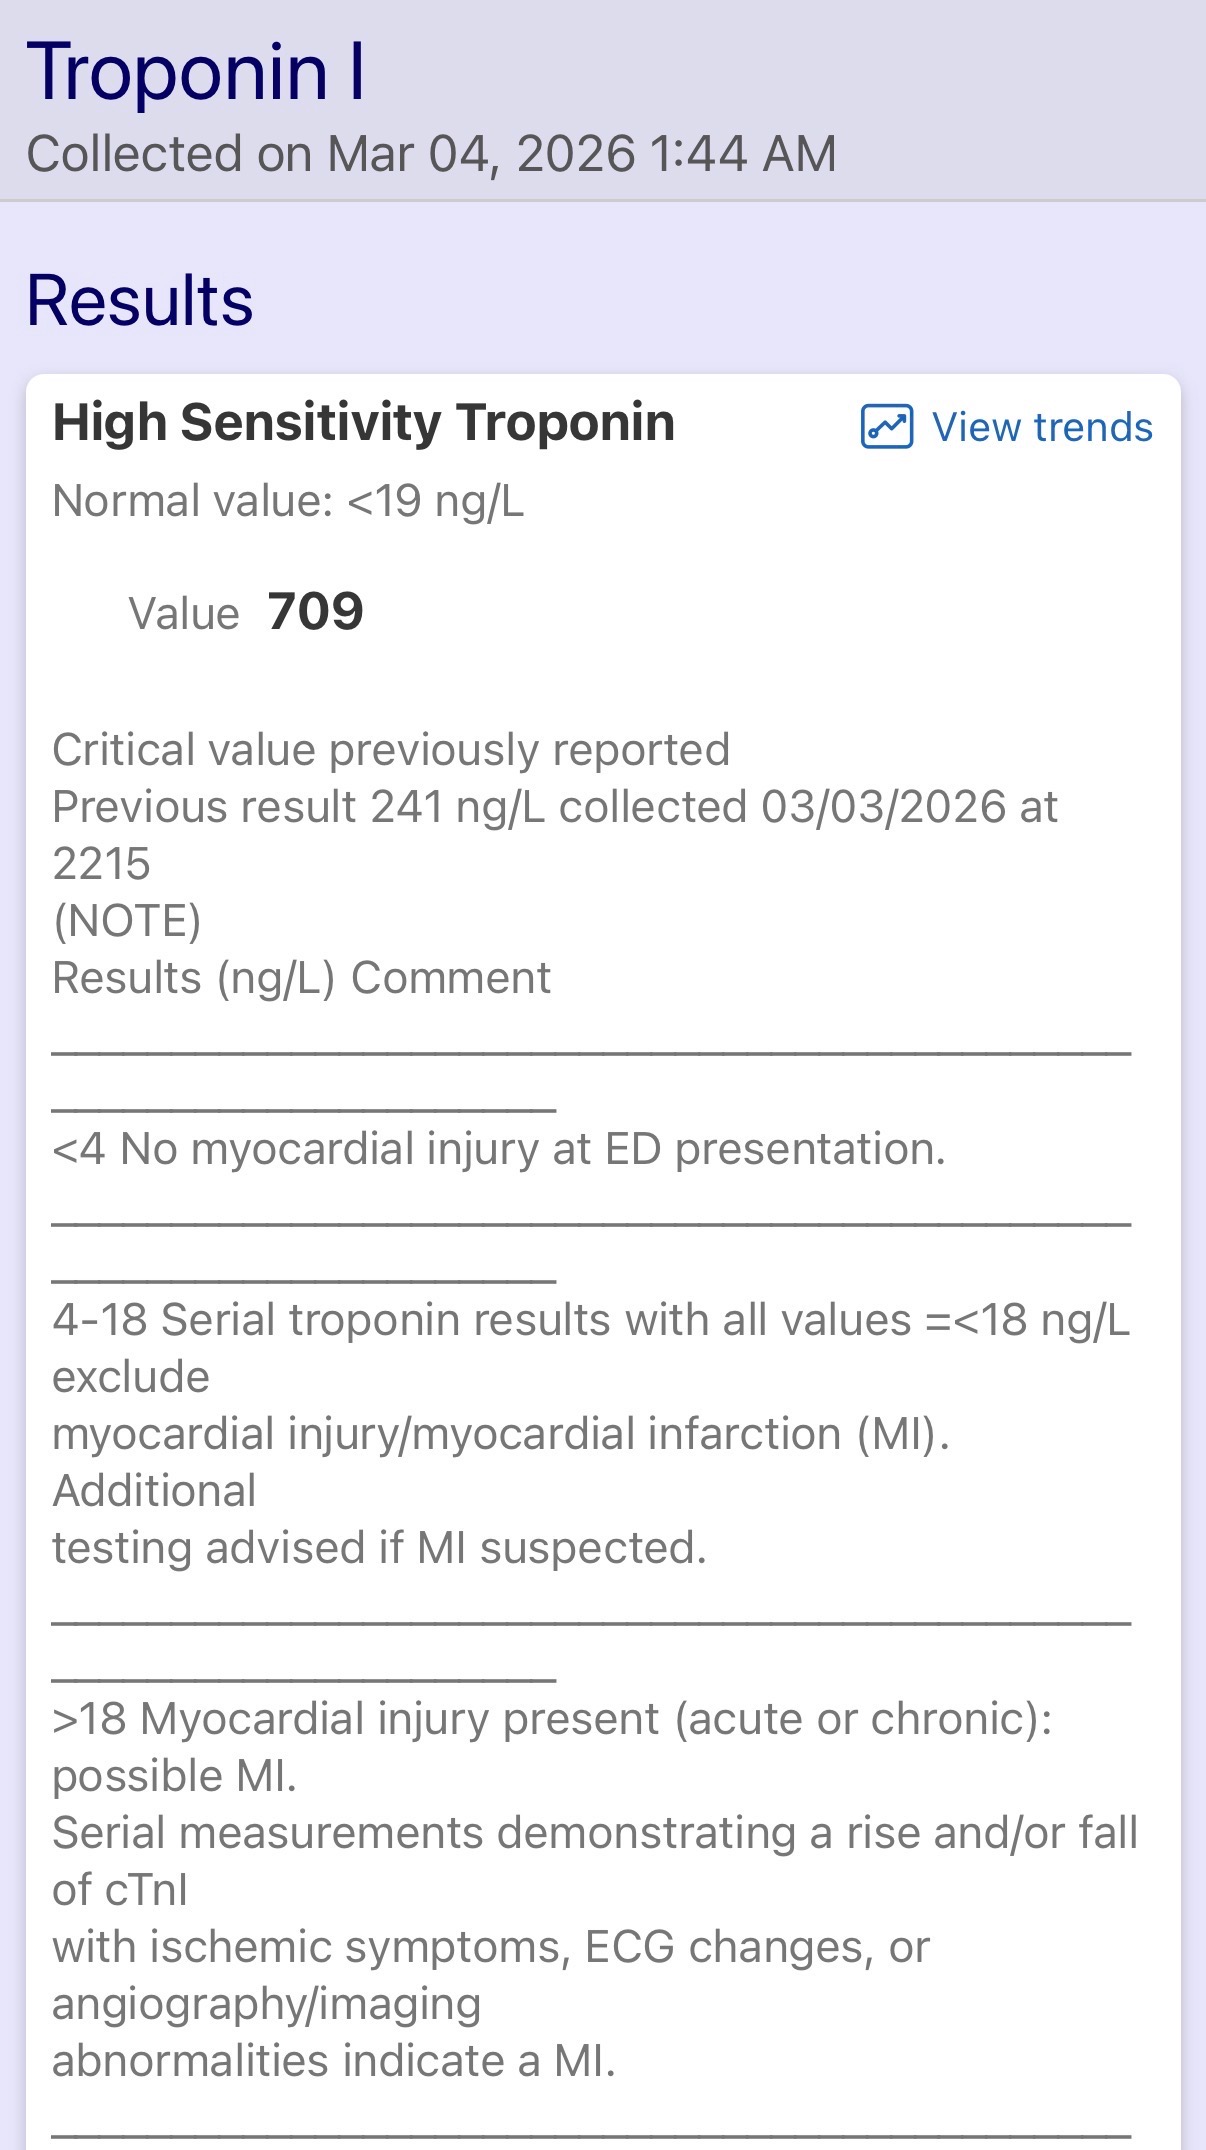Tap the Value label beside 709

click(x=184, y=613)
